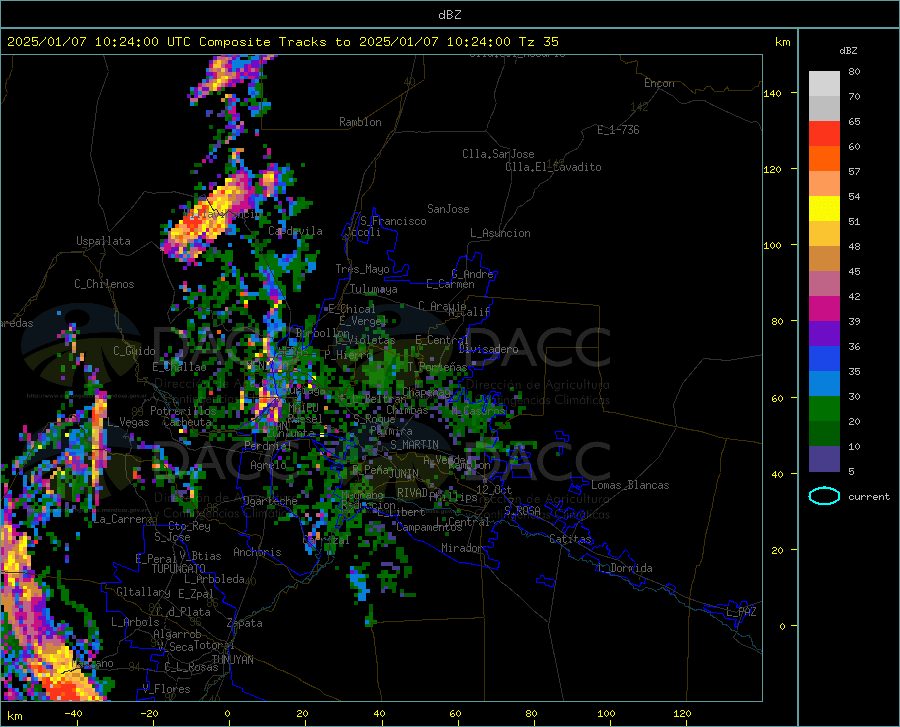Click the 'Uspallata' map label
Viewport: 900px width, 727px height.
(103, 241)
